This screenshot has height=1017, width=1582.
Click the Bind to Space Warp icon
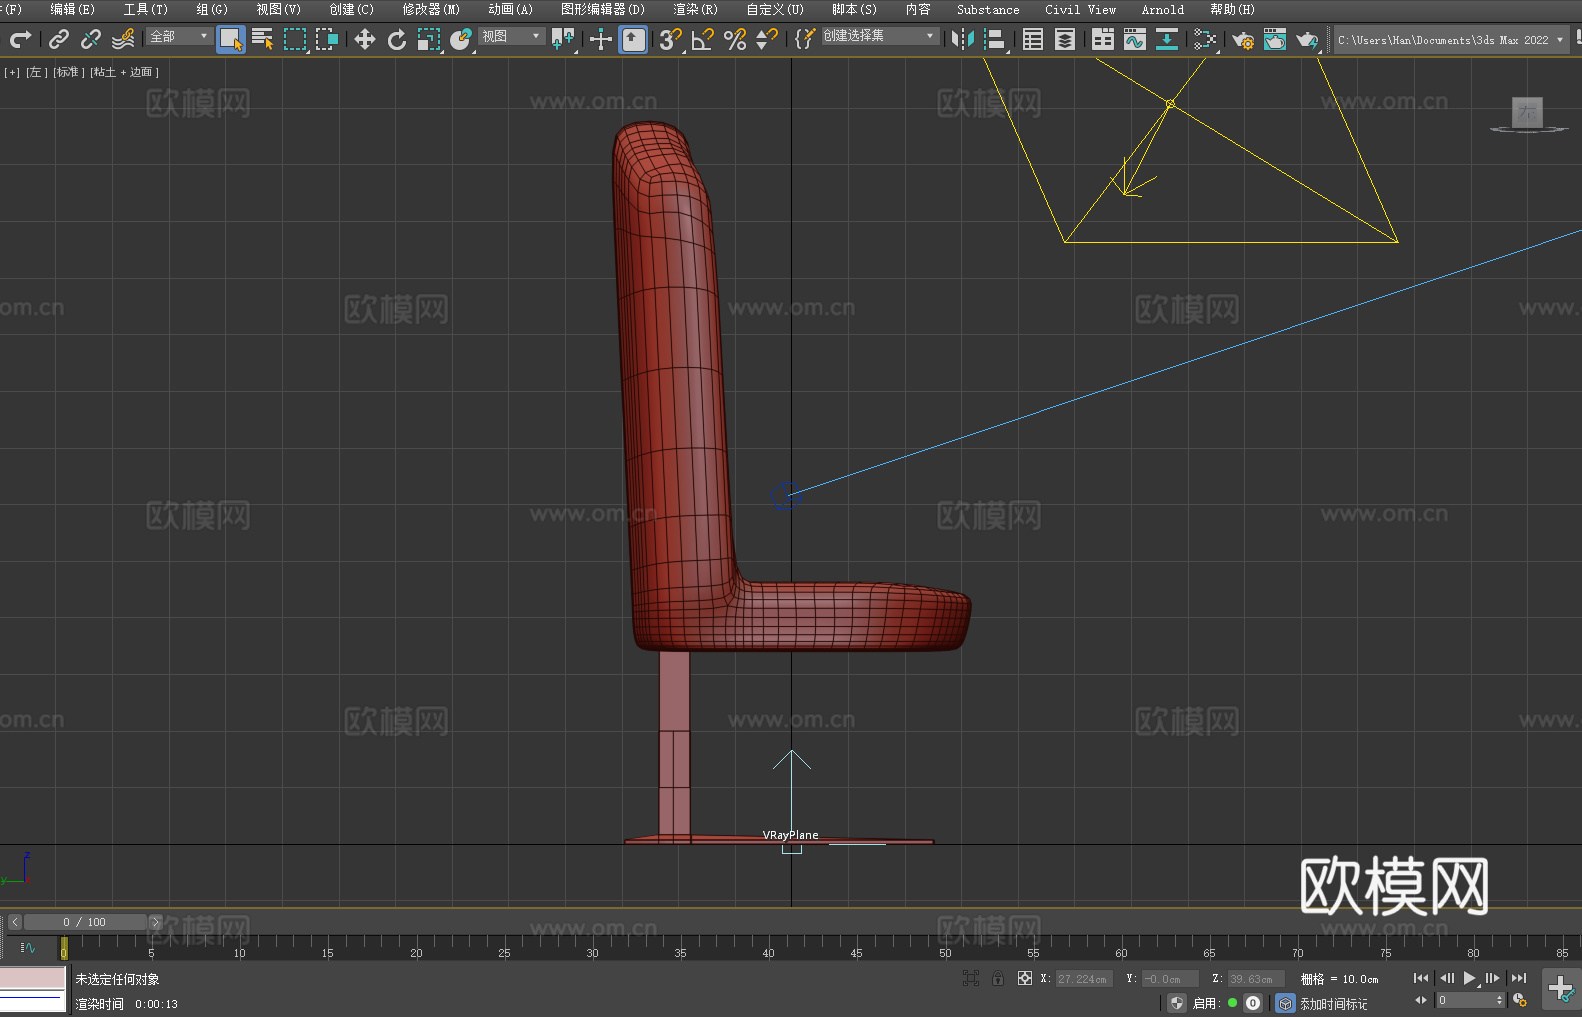click(123, 39)
